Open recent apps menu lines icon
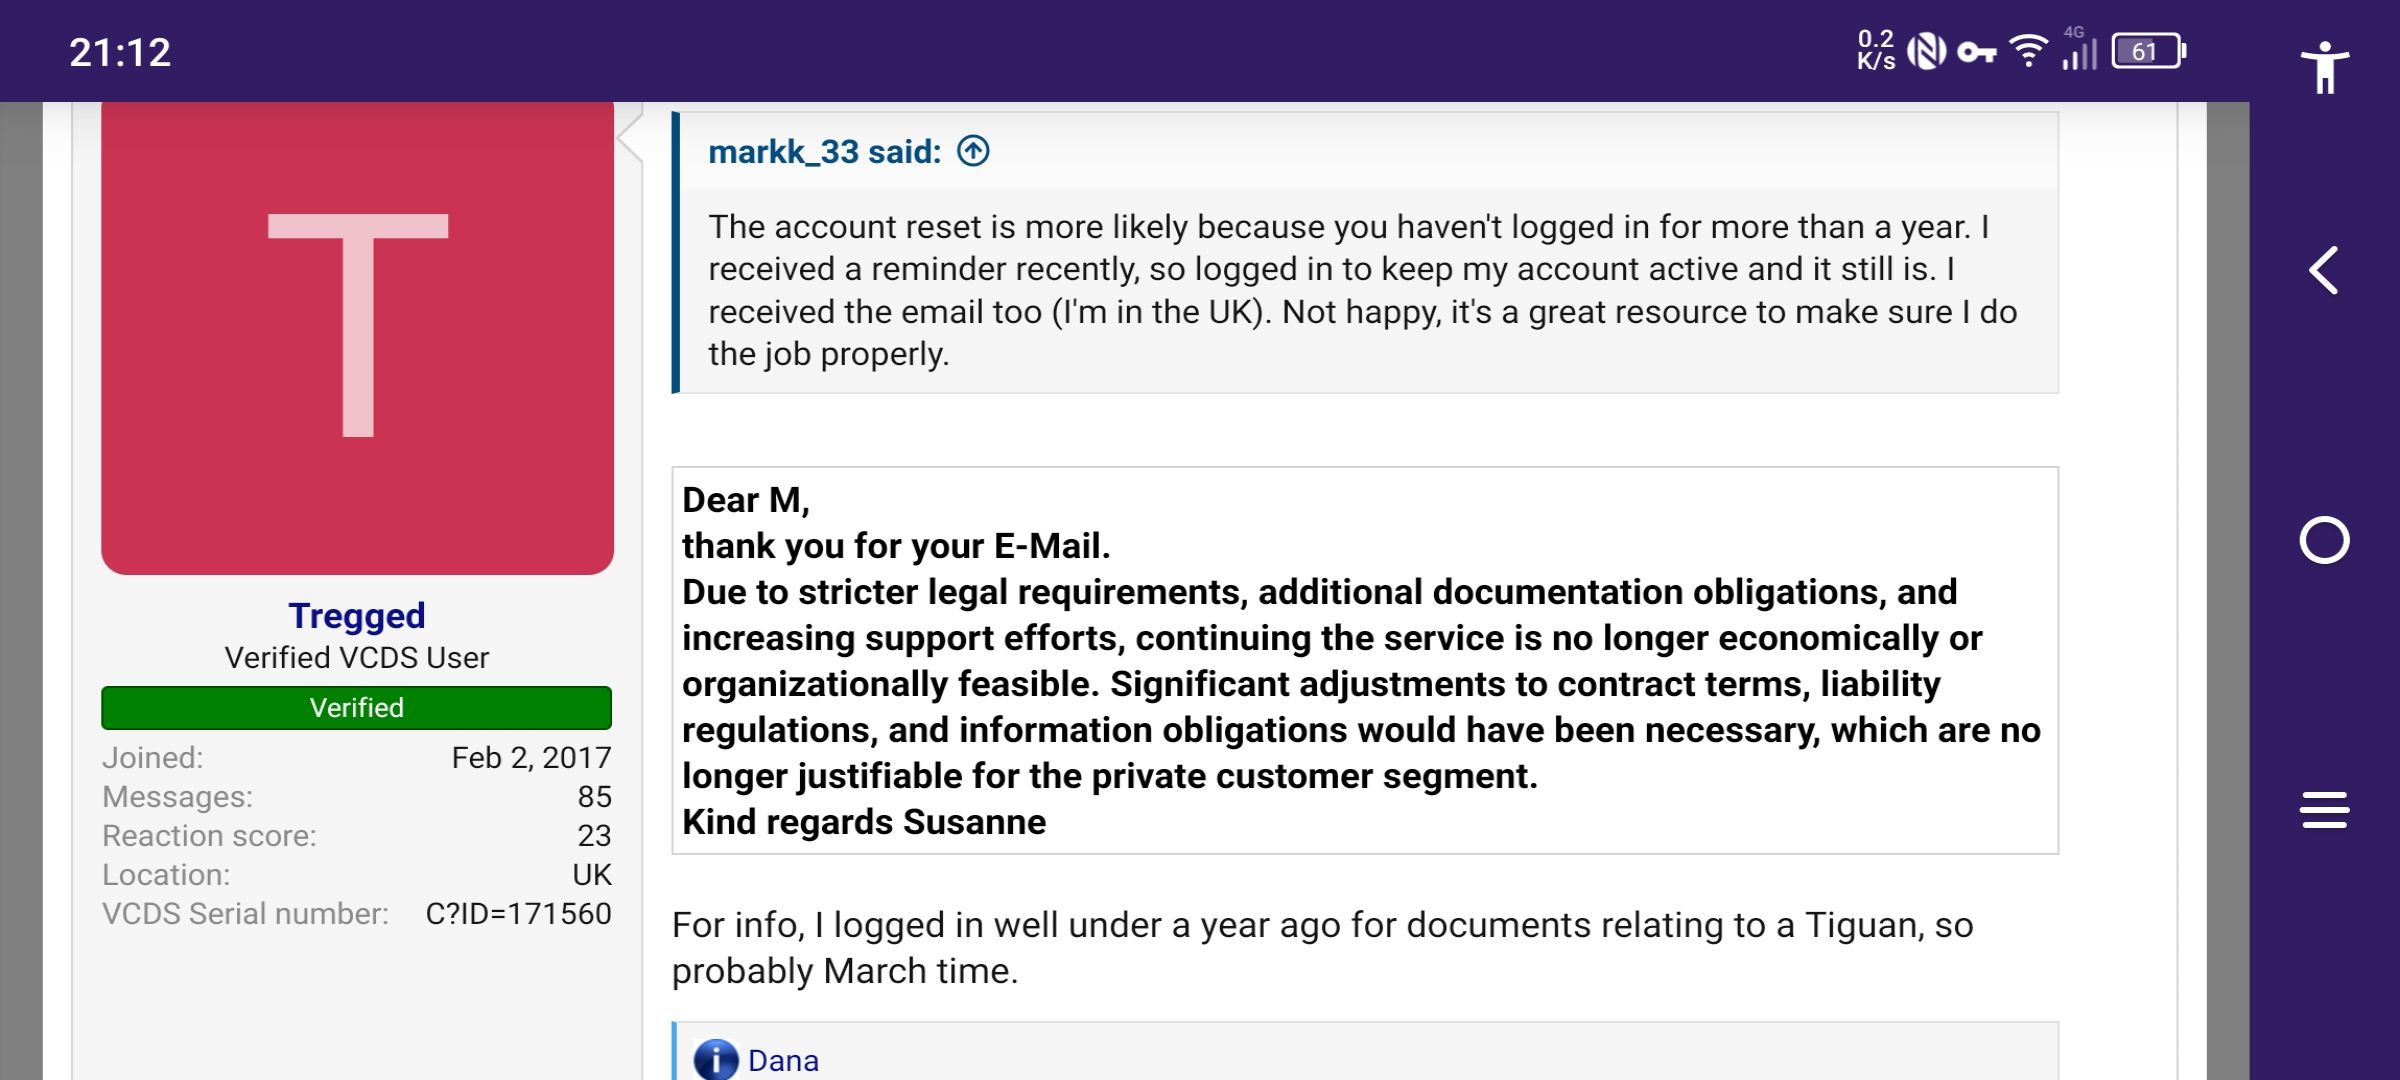This screenshot has width=2400, height=1080. point(2324,810)
